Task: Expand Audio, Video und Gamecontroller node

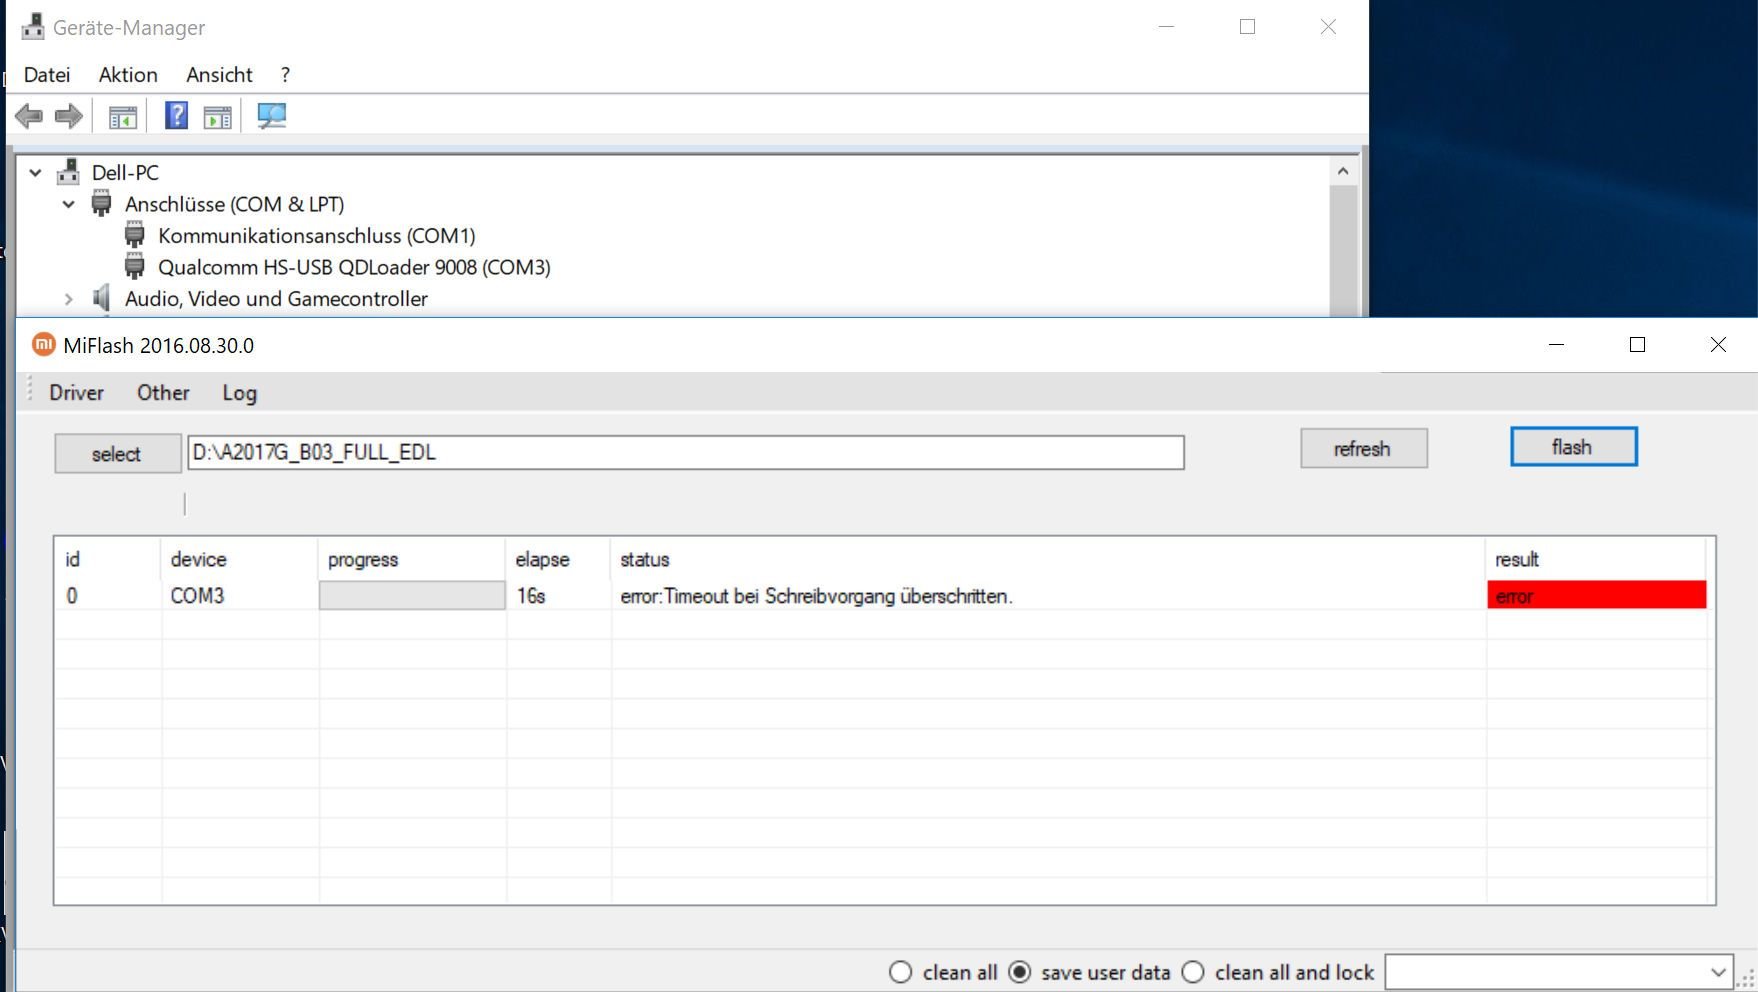Action: [68, 299]
